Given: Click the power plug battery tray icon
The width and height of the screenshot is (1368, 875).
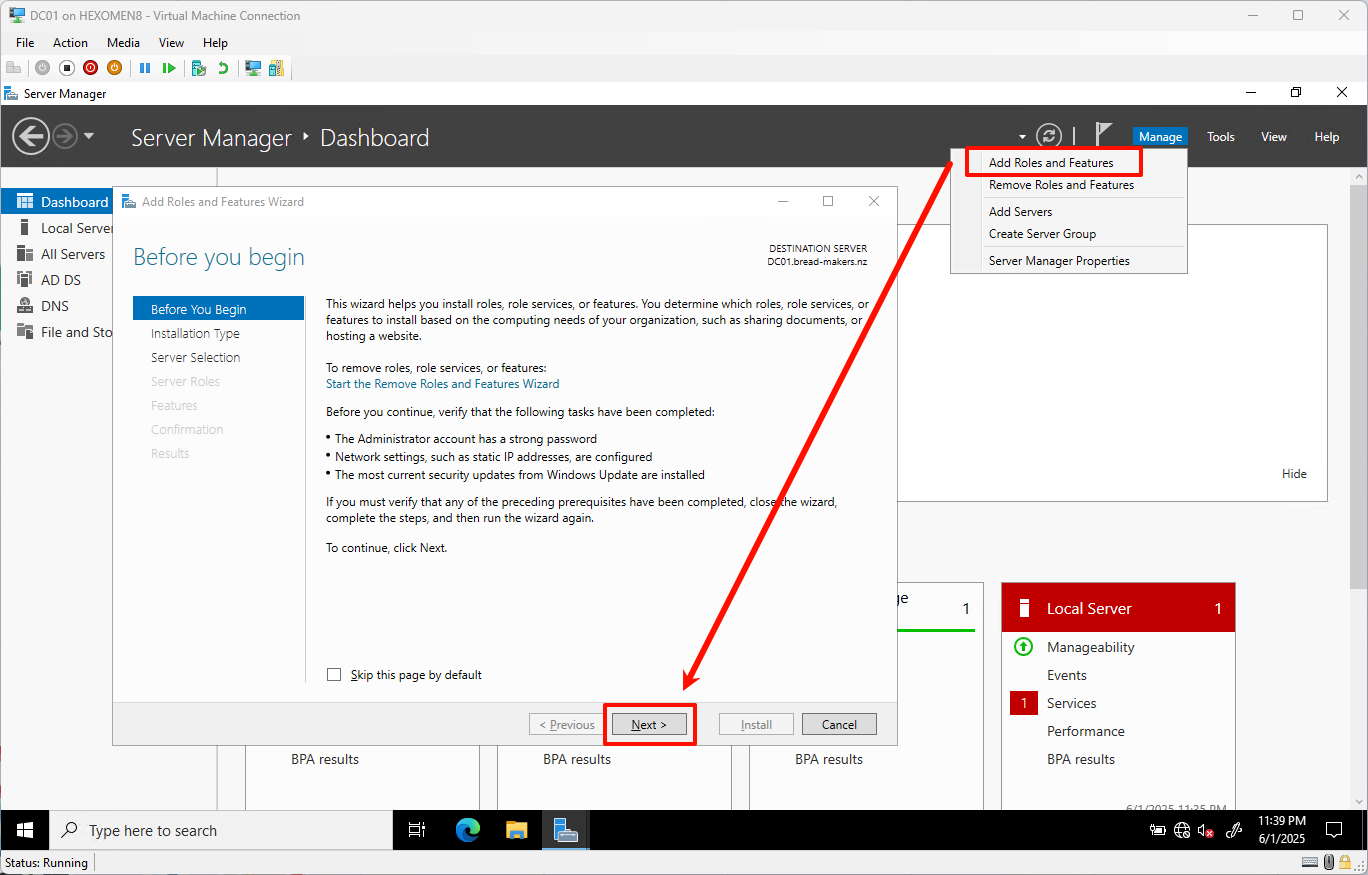Looking at the screenshot, I should 1158,830.
